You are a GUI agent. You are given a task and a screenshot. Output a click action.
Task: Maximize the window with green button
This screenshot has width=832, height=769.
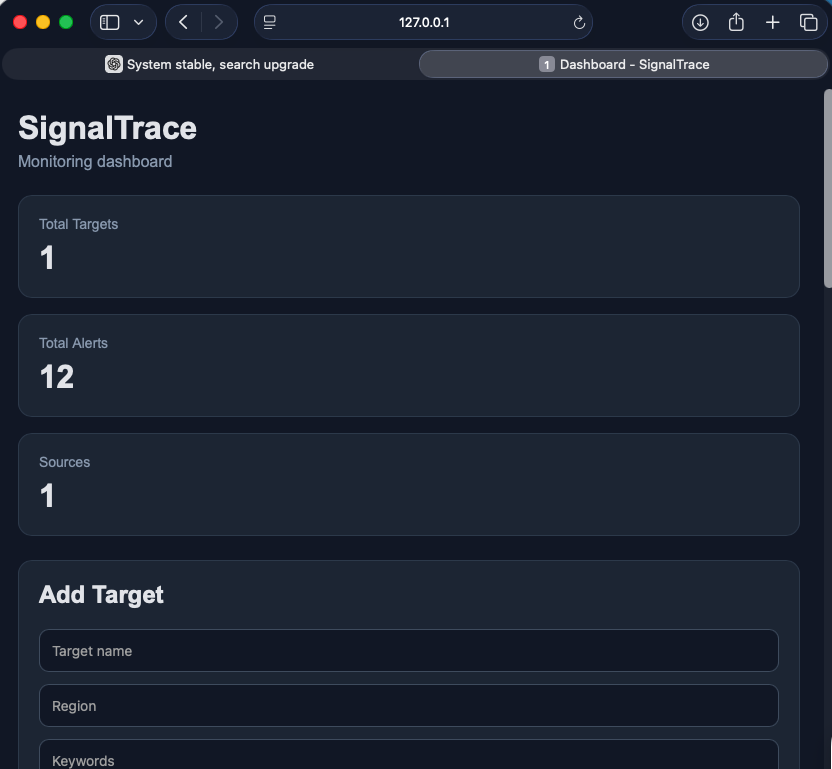tap(66, 22)
